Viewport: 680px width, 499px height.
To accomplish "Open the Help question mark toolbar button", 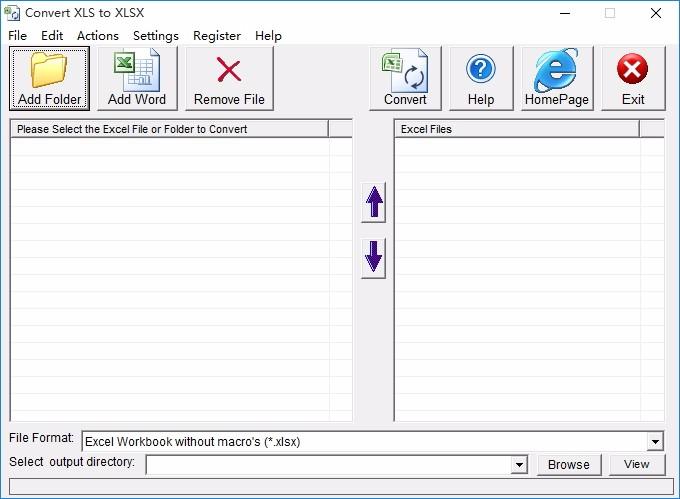I will pyautogui.click(x=481, y=78).
